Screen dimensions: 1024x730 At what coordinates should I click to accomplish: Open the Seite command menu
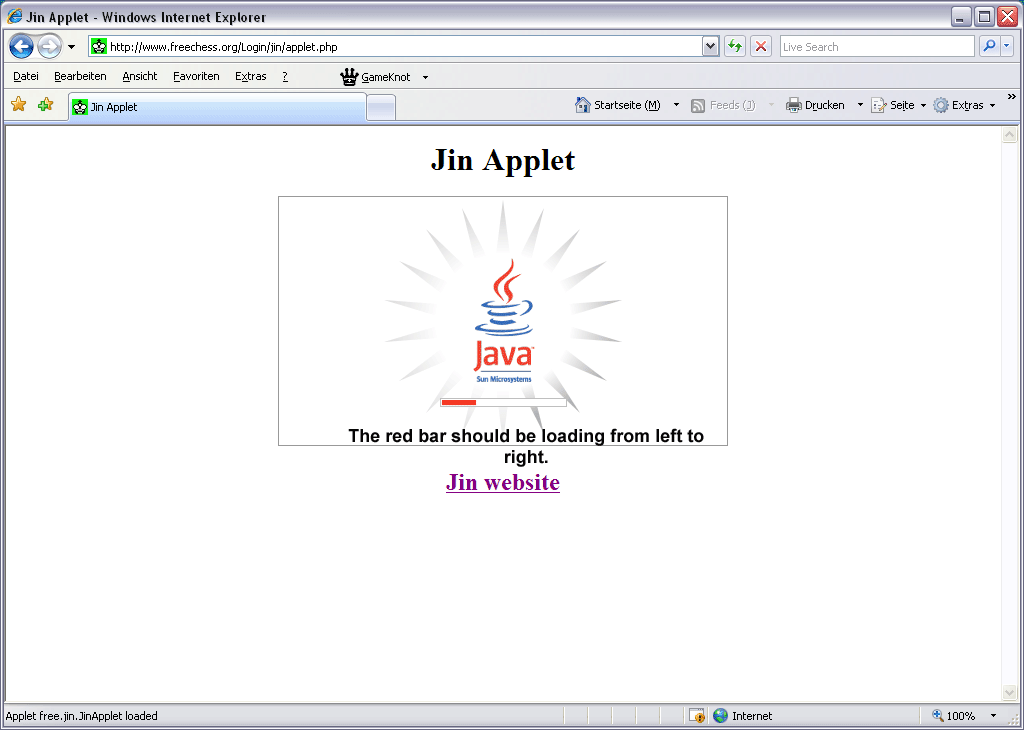(899, 105)
